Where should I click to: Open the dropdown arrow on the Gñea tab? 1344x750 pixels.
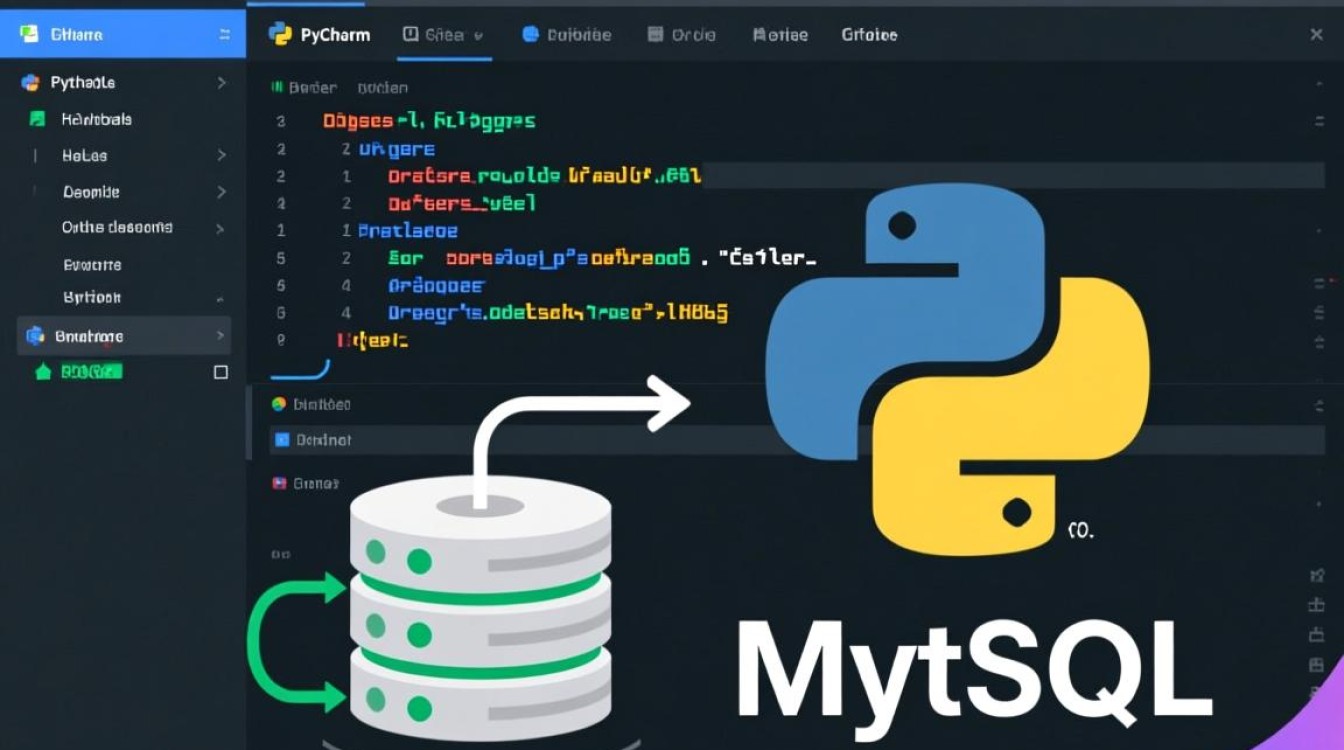click(x=478, y=35)
